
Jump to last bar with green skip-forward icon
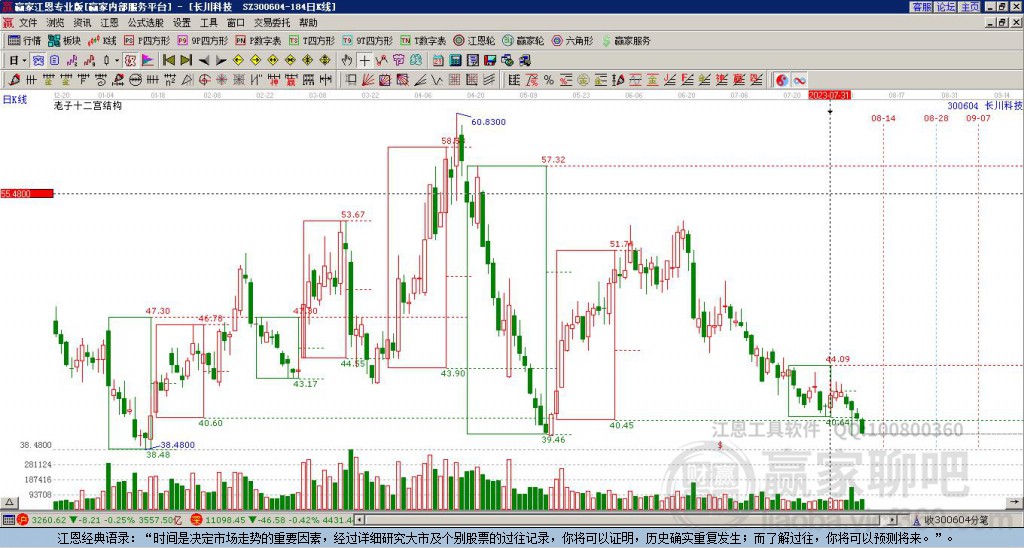pos(186,61)
